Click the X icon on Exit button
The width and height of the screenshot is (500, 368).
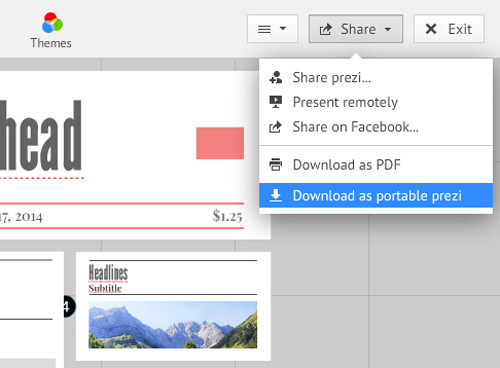[x=431, y=29]
